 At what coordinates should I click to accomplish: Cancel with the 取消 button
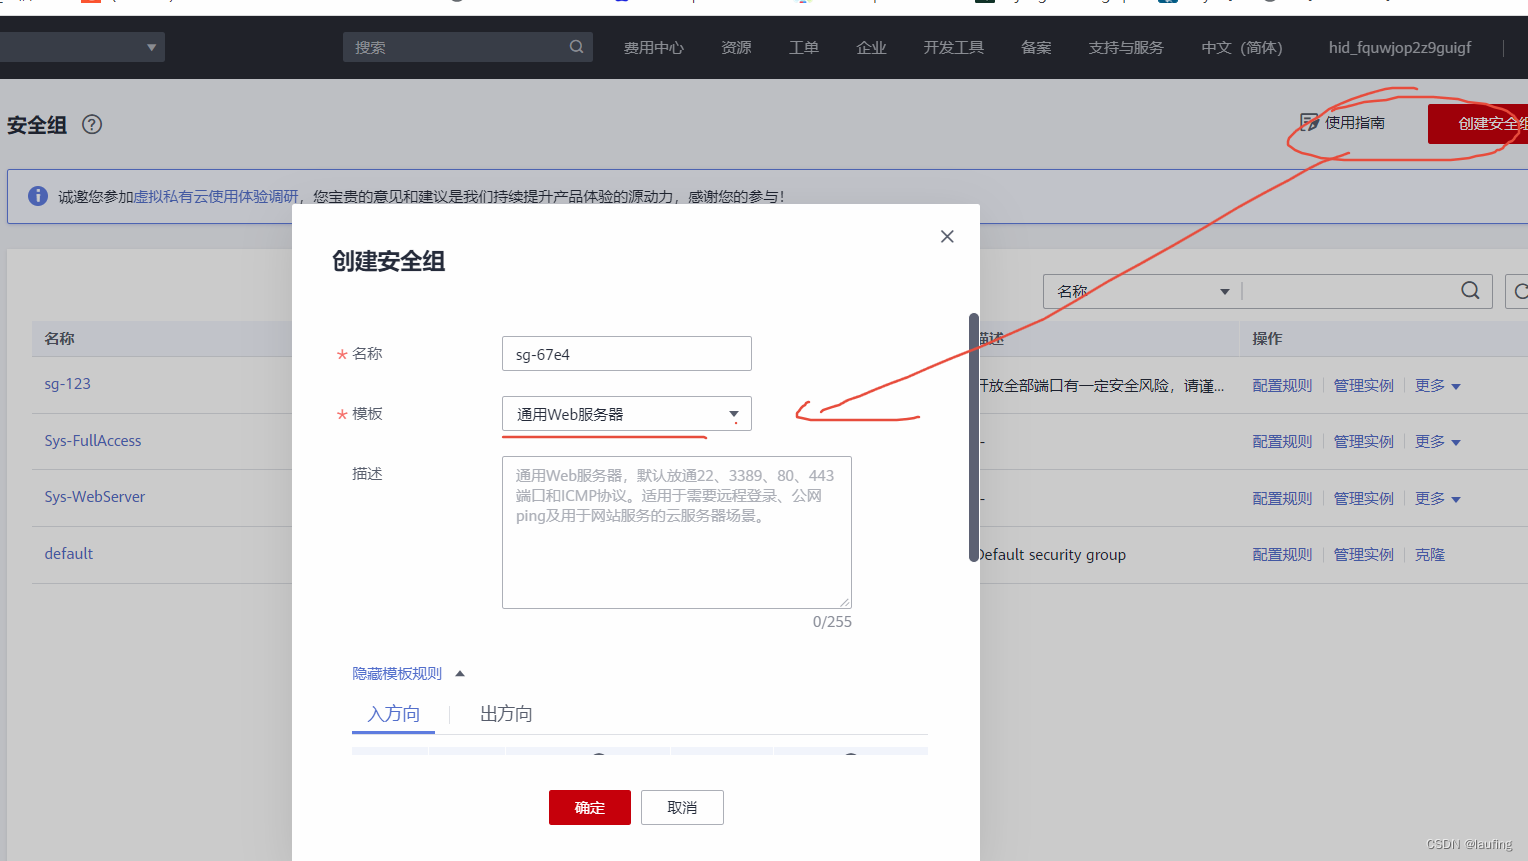[x=682, y=808]
